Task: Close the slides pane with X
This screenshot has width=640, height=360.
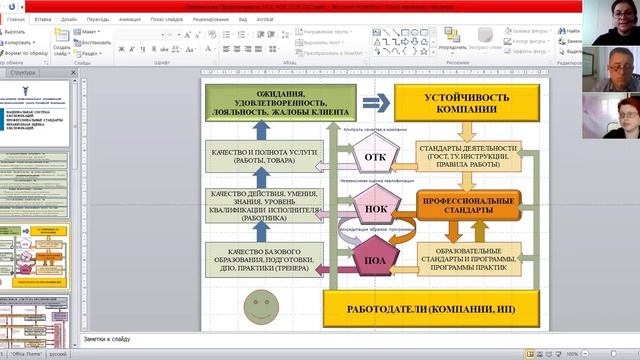Action: pyautogui.click(x=73, y=73)
